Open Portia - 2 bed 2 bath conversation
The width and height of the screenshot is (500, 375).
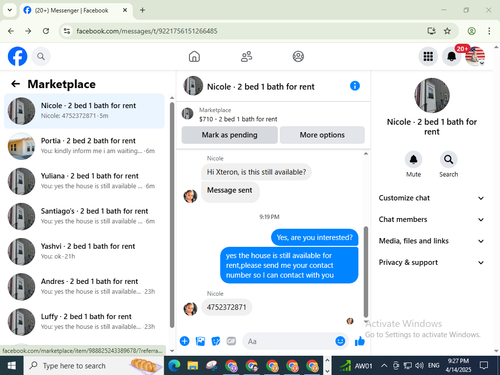tap(84, 146)
